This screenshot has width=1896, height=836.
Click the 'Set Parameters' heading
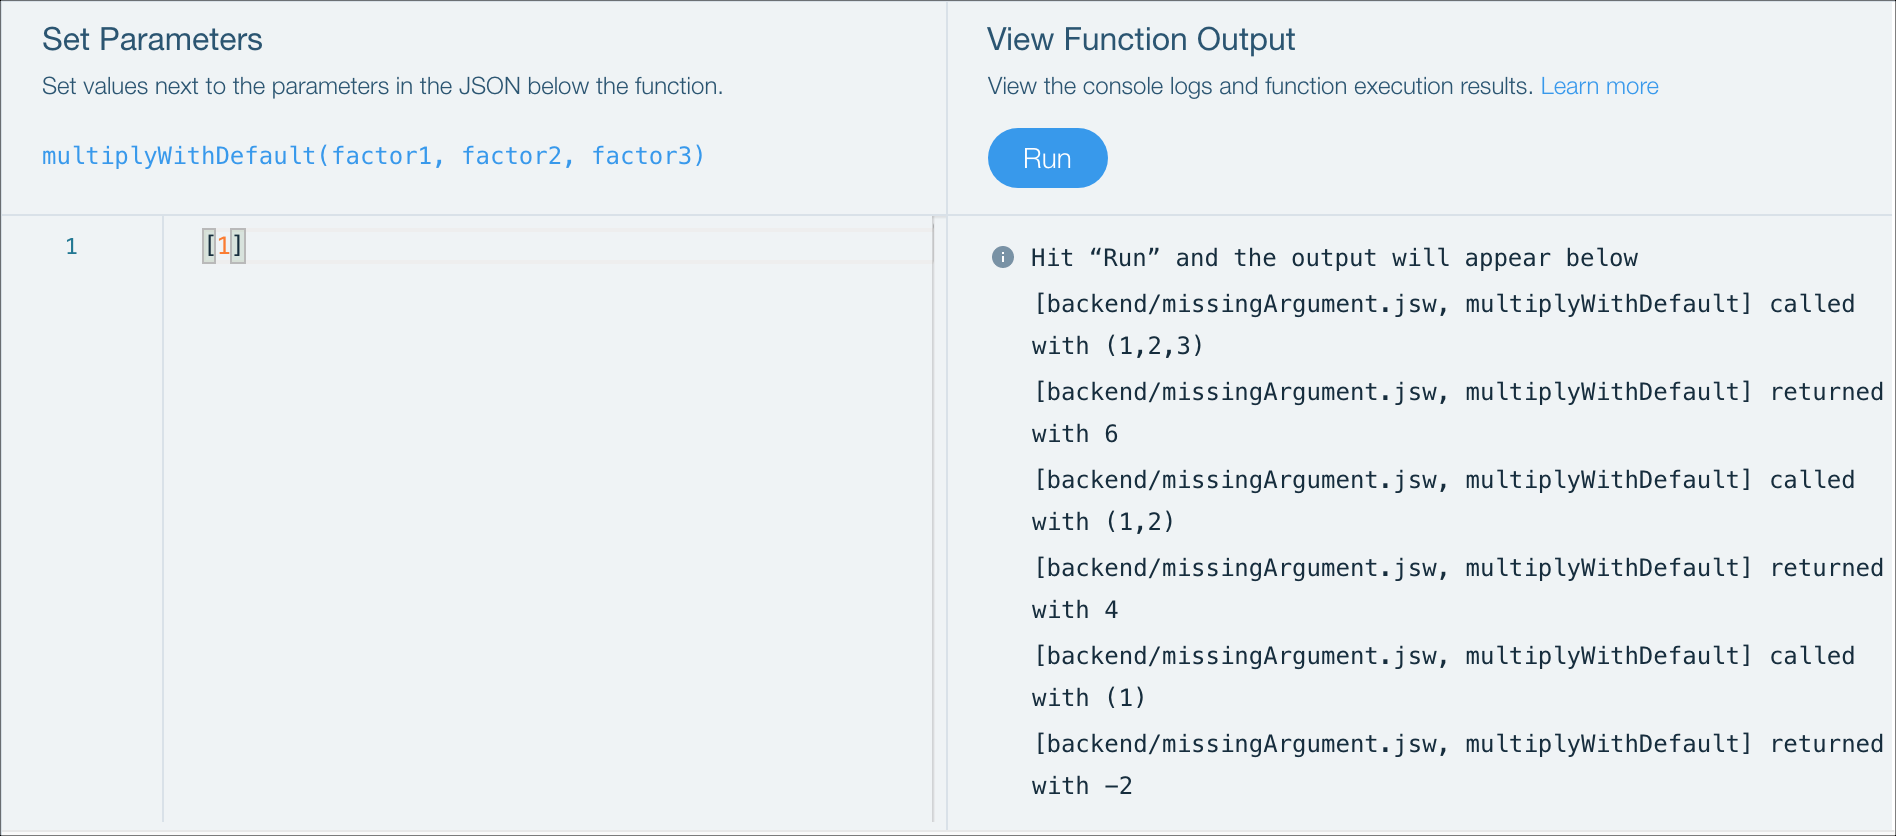coord(152,39)
